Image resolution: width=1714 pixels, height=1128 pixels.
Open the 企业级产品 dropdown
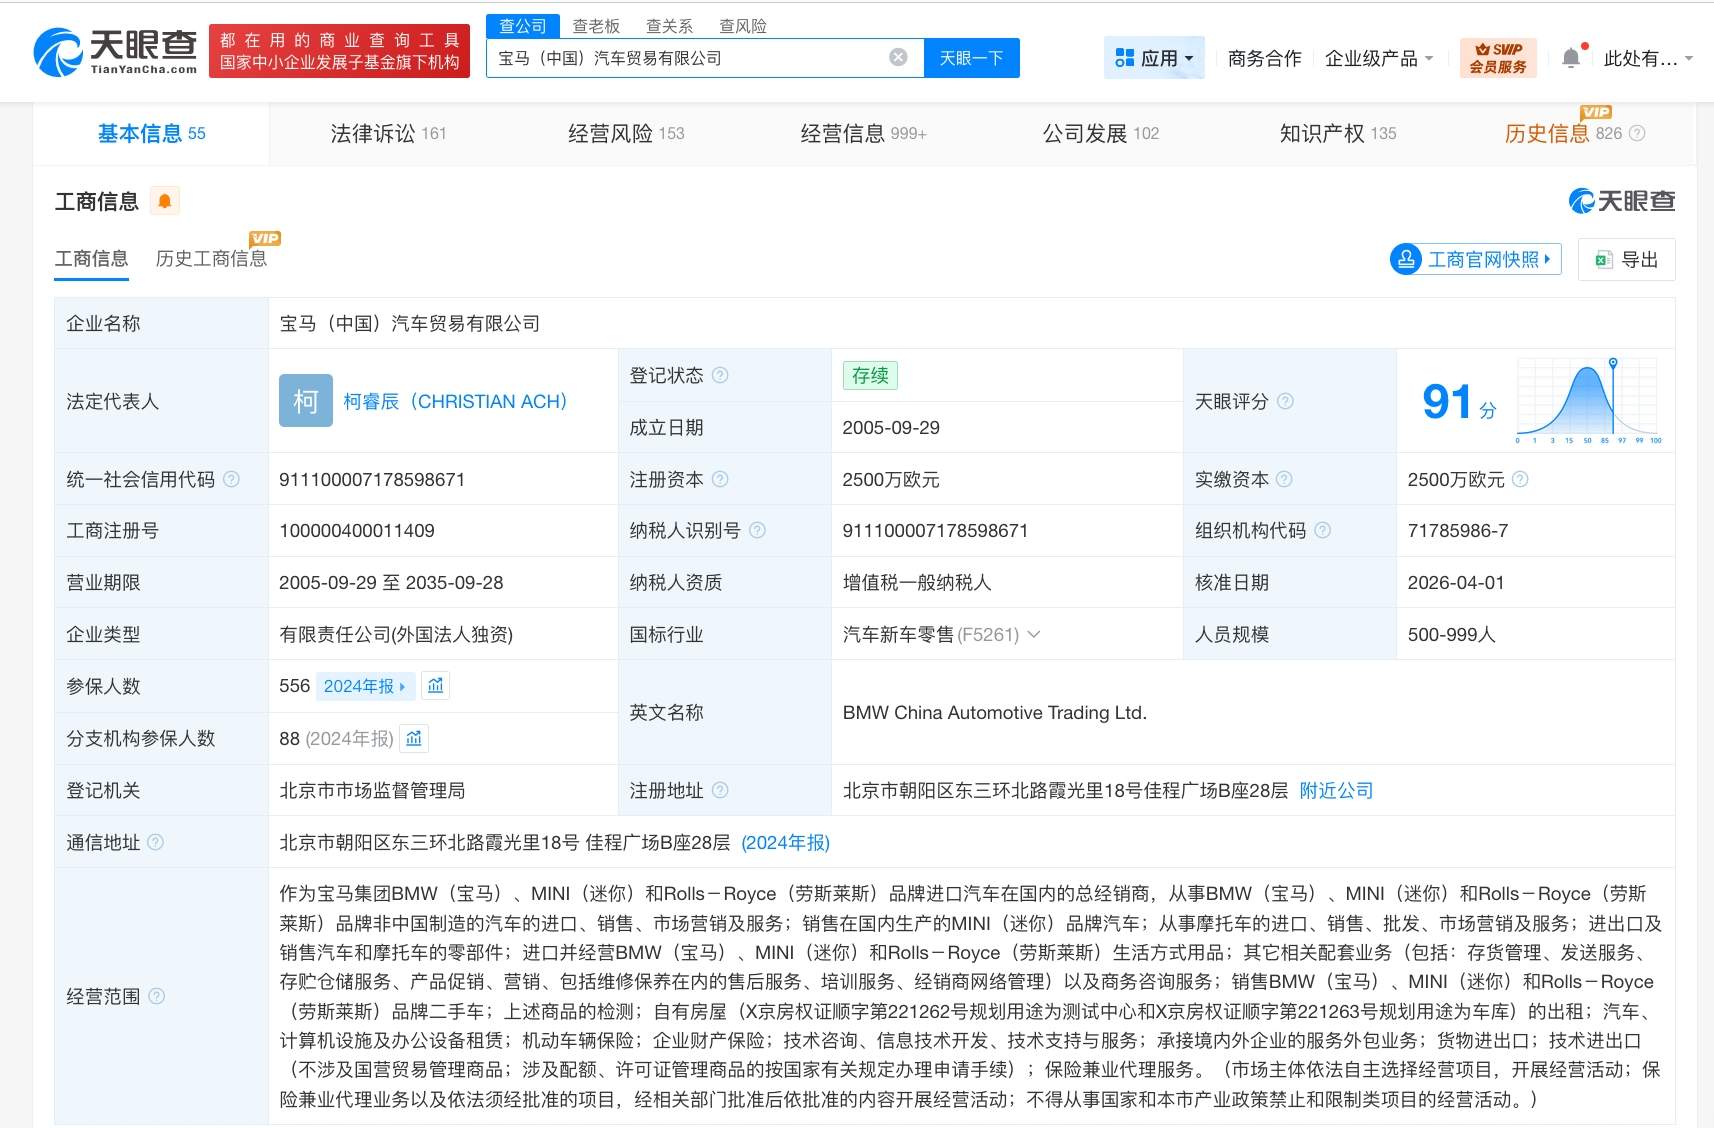(x=1378, y=58)
